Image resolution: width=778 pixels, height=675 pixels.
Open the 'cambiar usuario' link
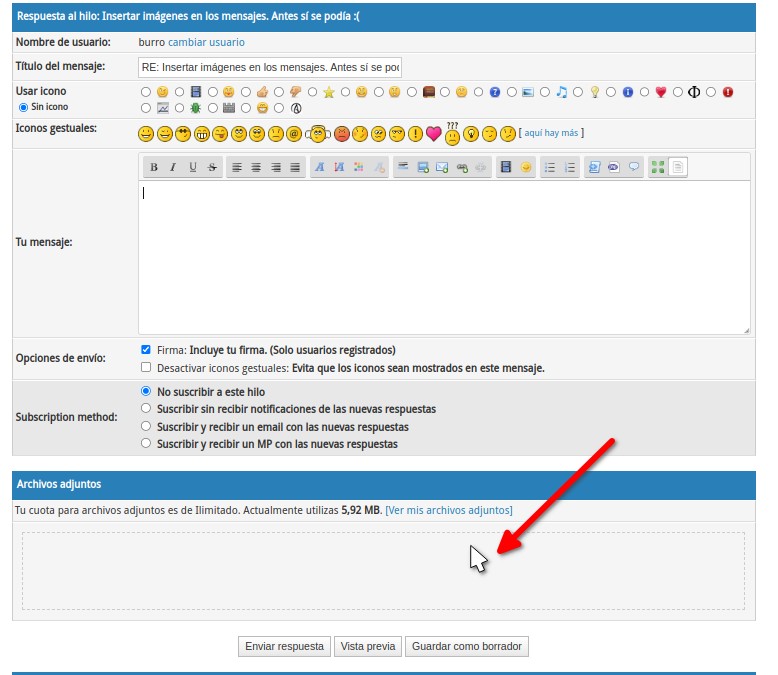point(206,42)
